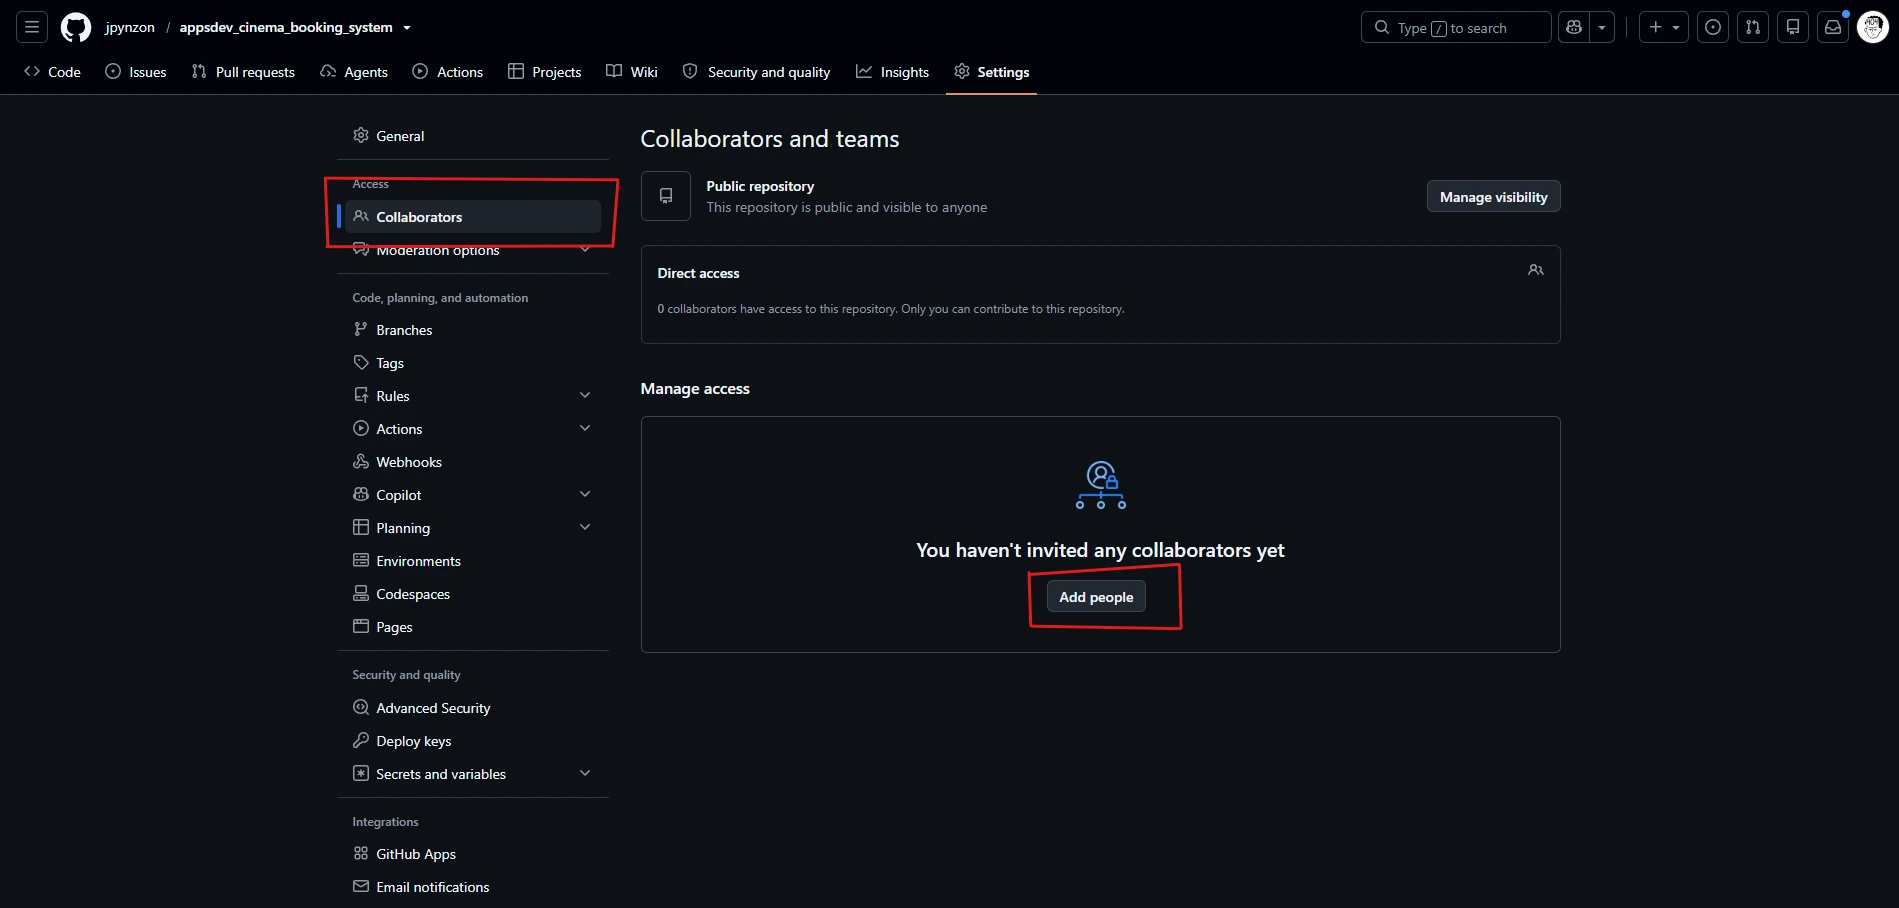Open the issues icon in header
The image size is (1899, 908).
(1713, 28)
